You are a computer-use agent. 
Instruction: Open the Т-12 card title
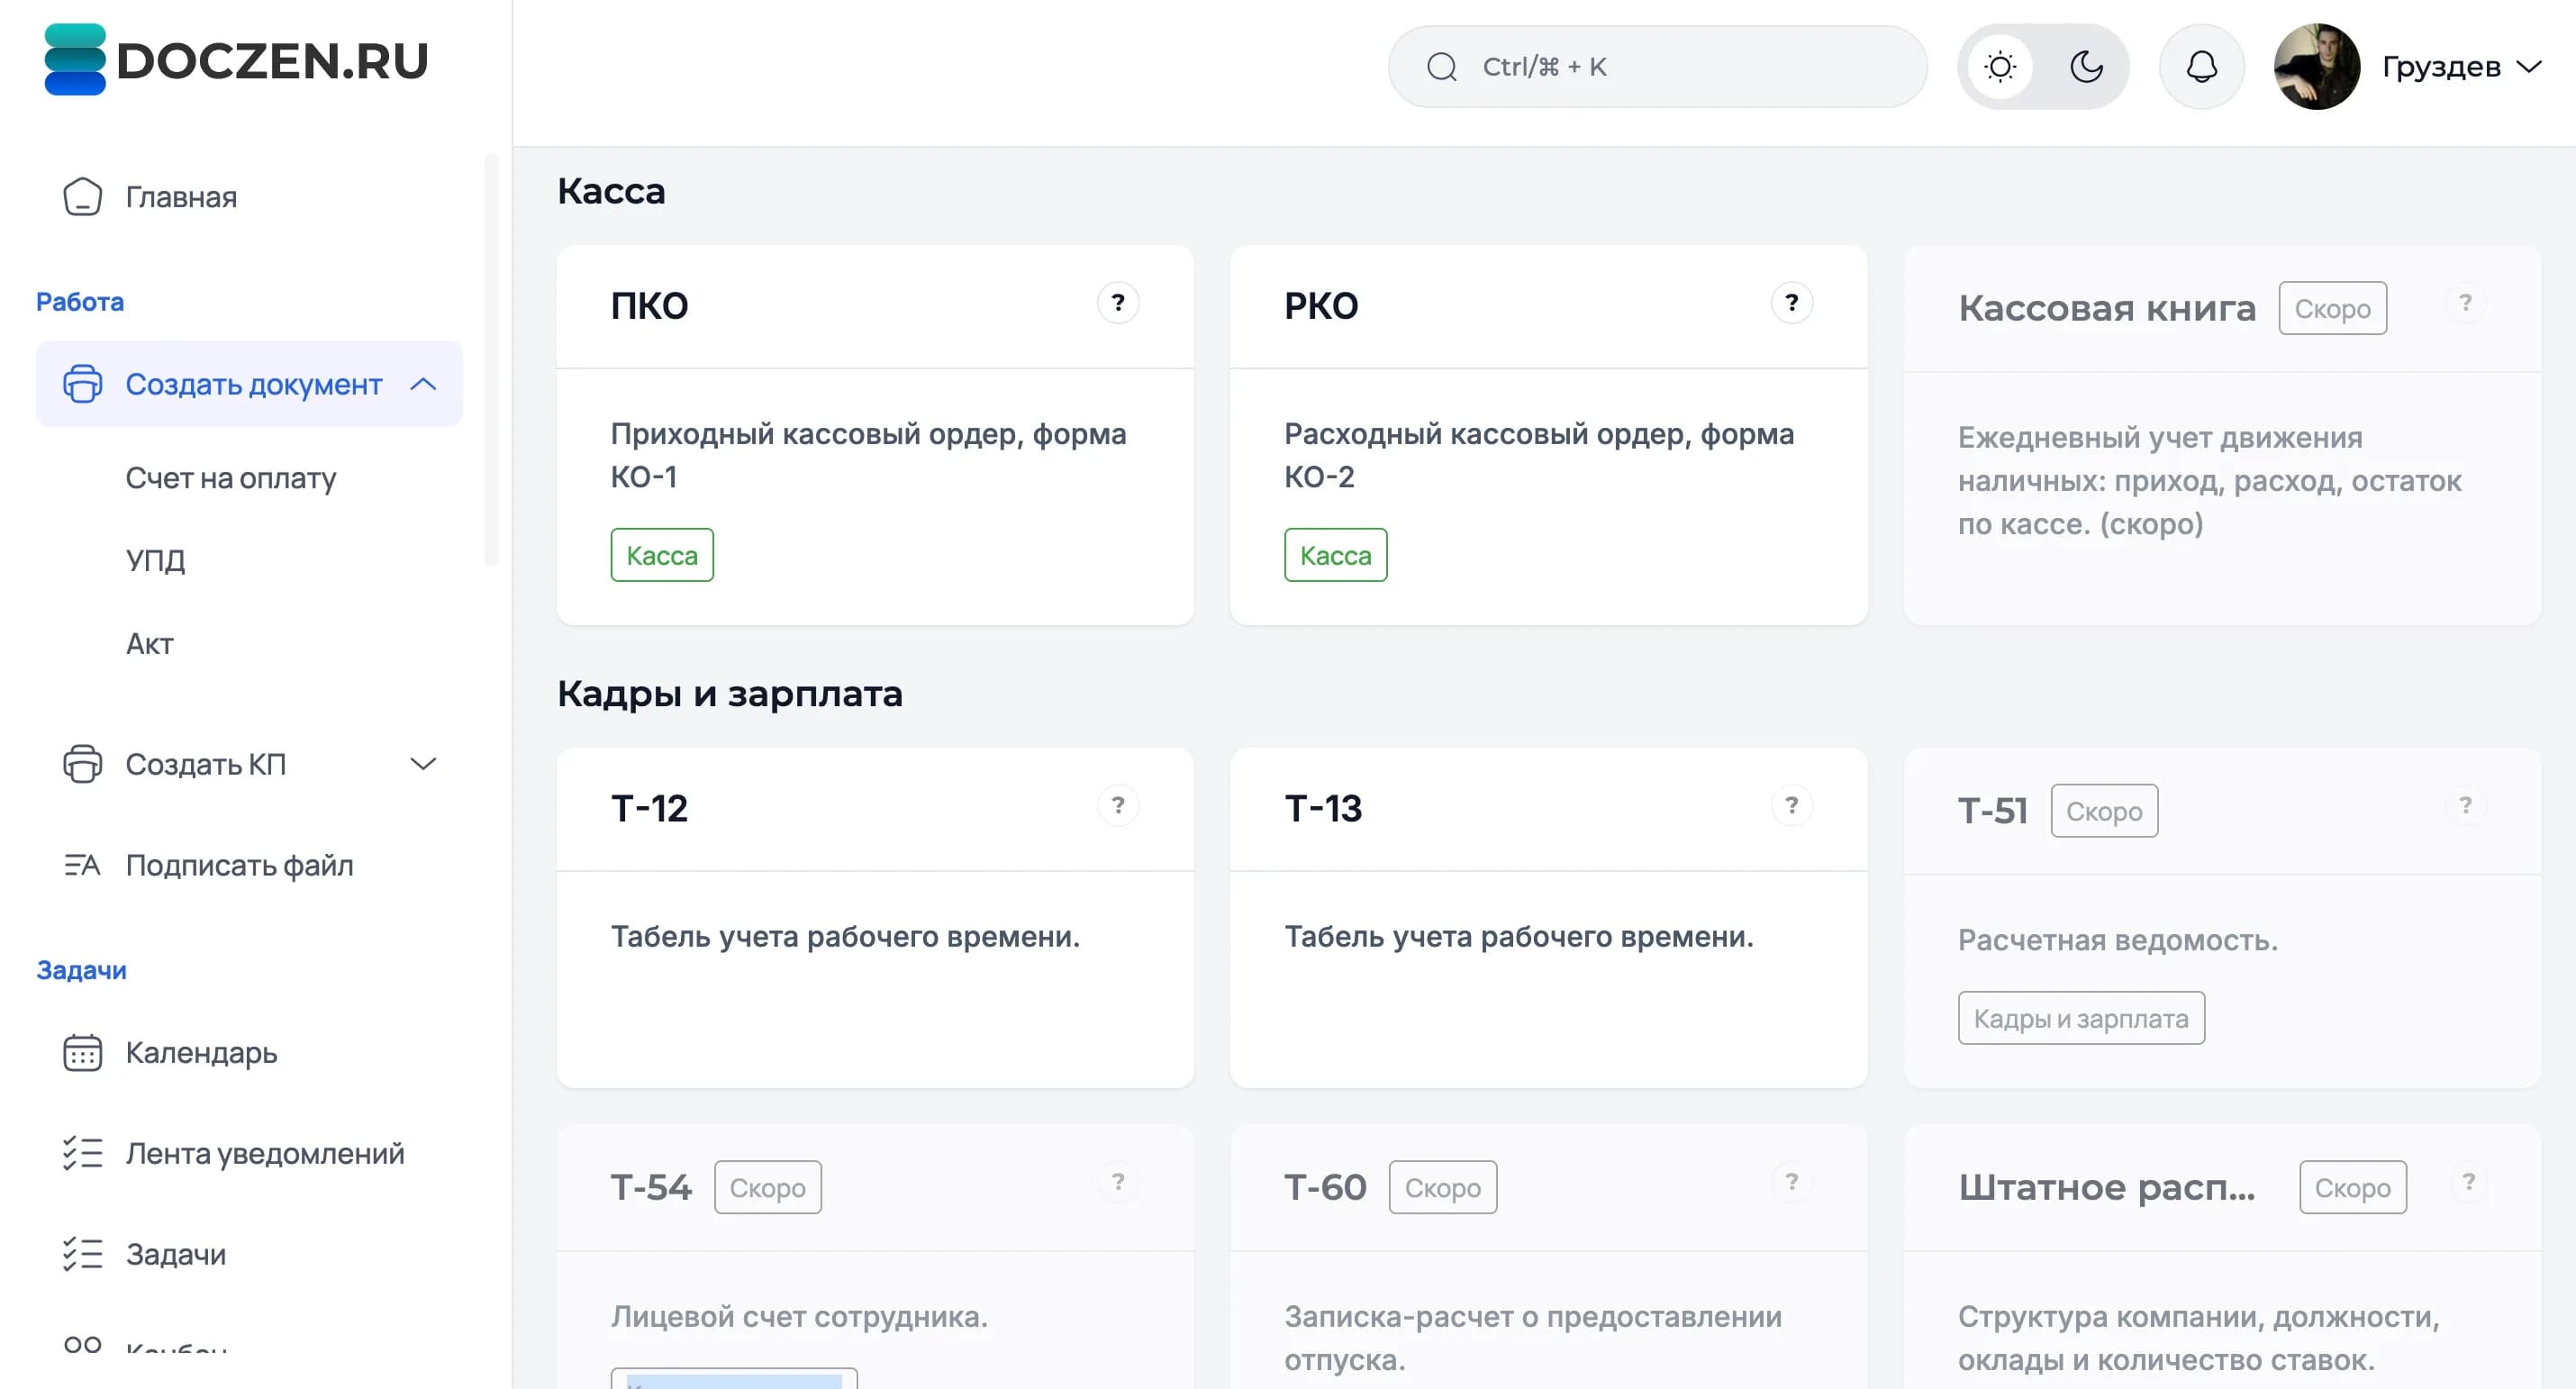pyautogui.click(x=650, y=808)
